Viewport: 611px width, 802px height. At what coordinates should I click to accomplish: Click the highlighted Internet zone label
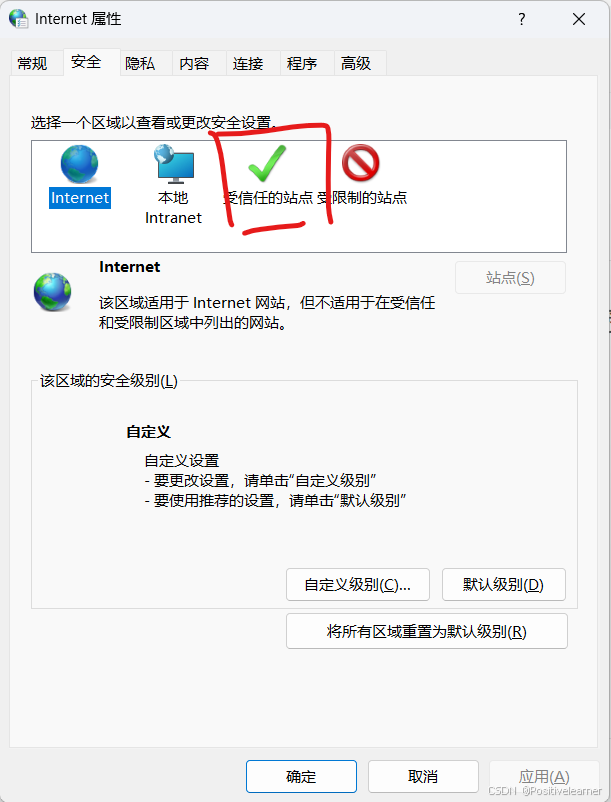click(x=80, y=198)
